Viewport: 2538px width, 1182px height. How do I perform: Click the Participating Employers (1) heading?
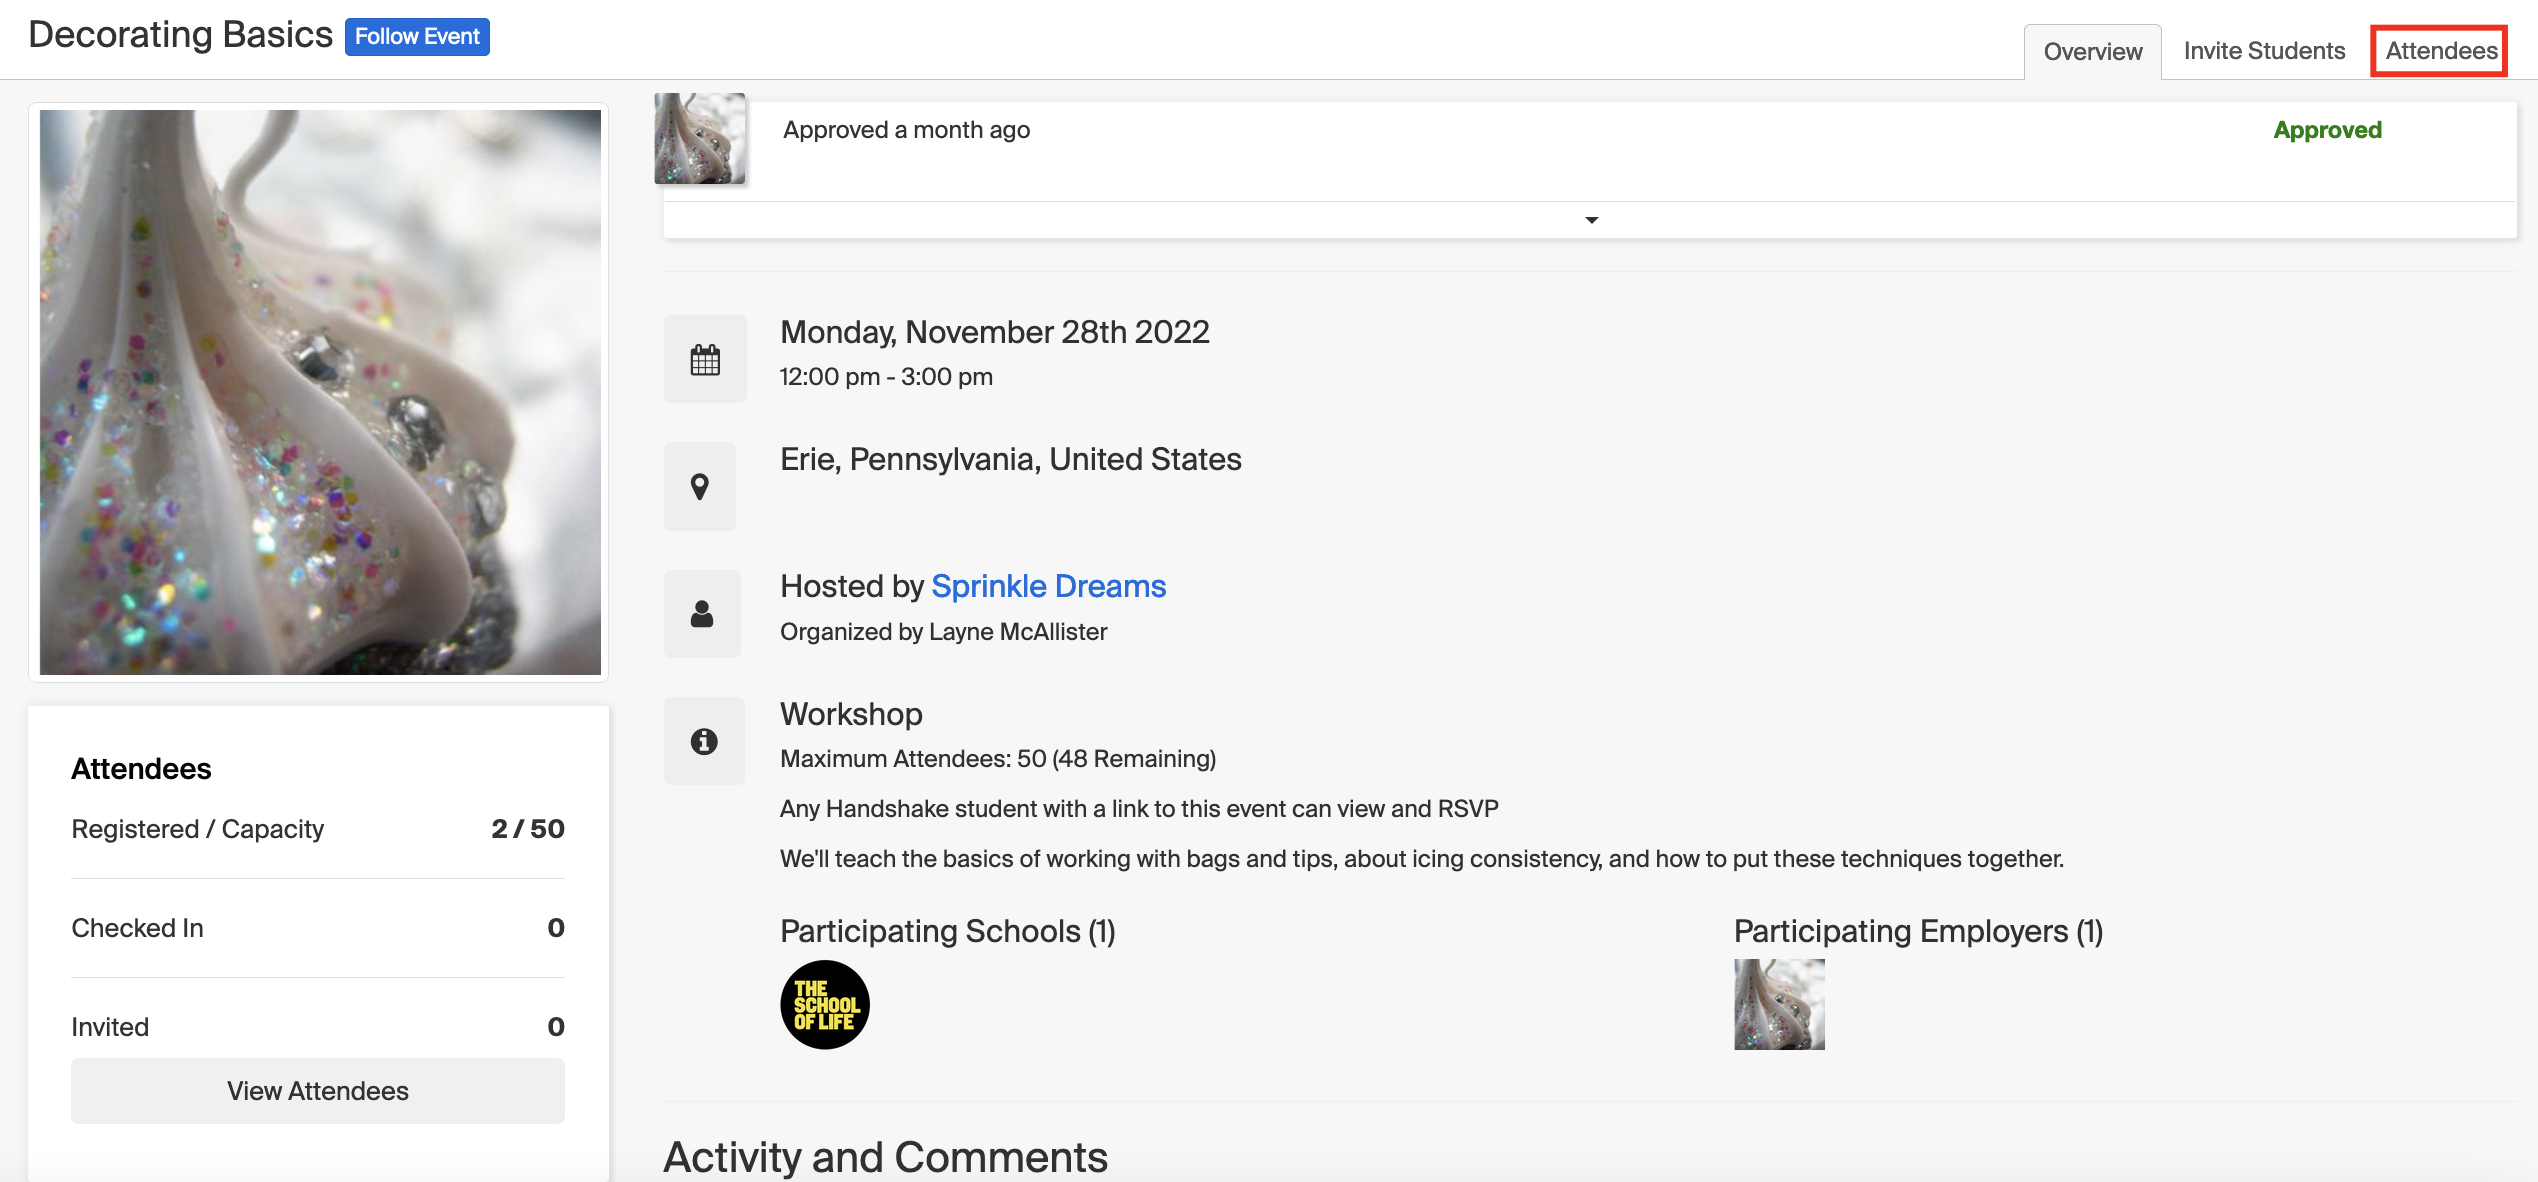(1918, 931)
